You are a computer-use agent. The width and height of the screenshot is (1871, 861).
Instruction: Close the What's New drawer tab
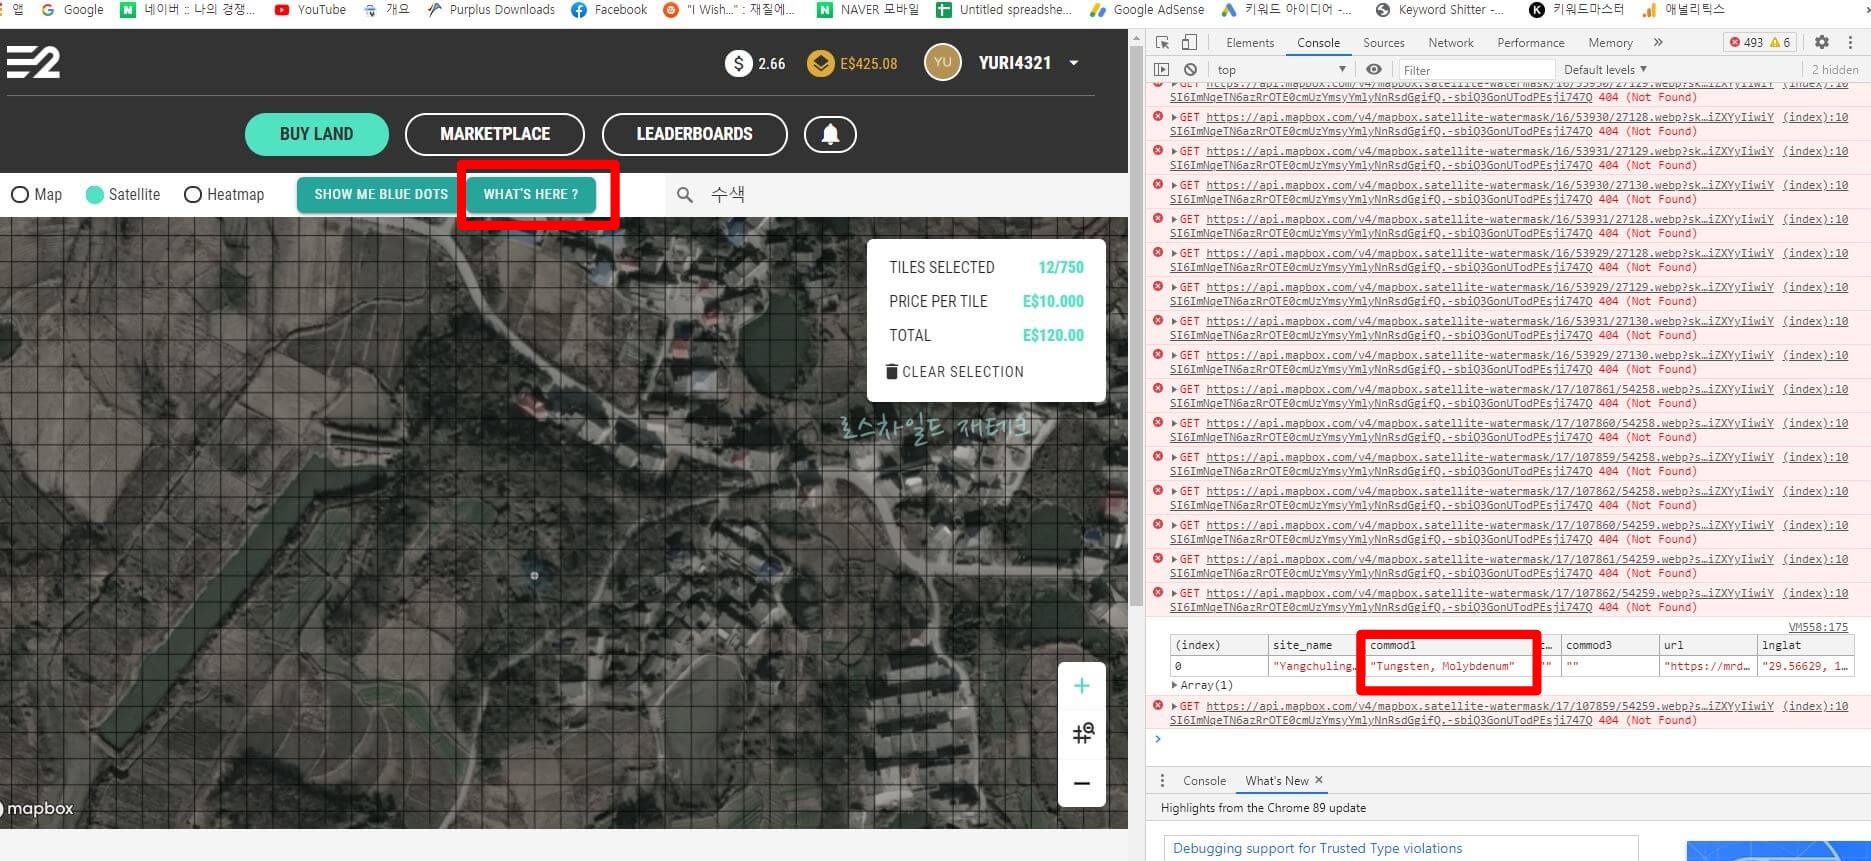[x=1319, y=780]
